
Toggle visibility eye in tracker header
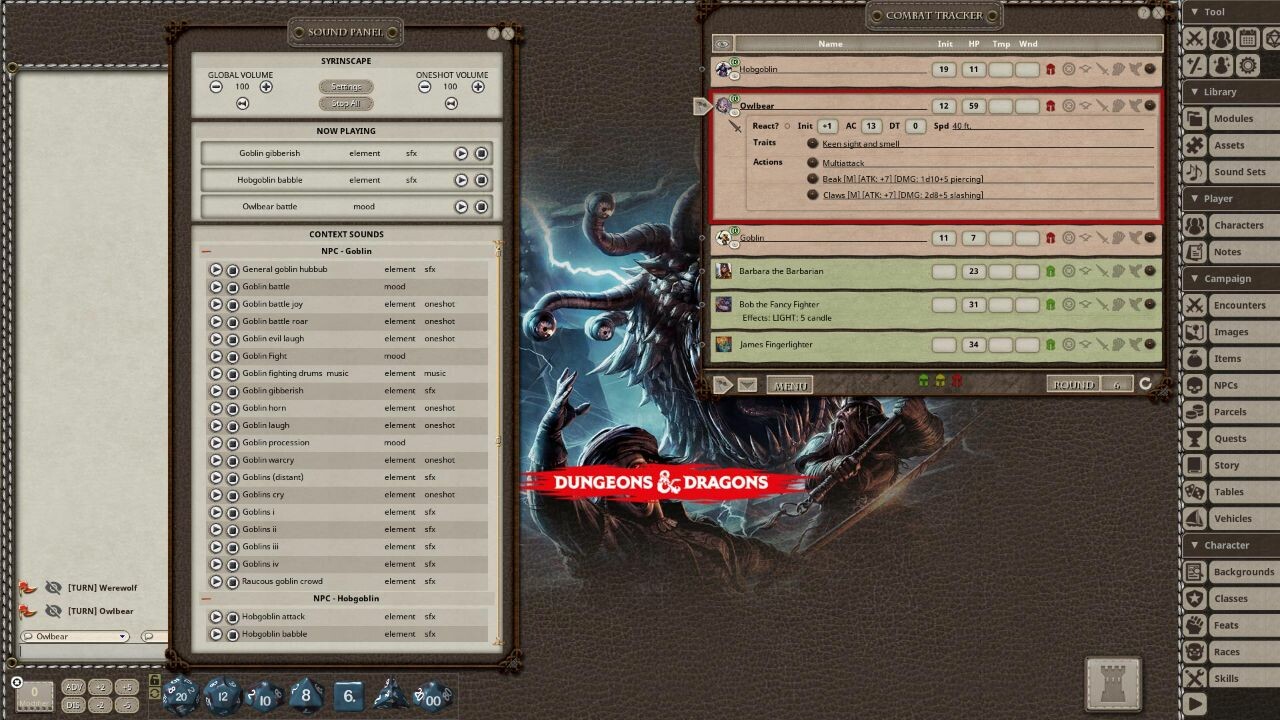click(722, 44)
